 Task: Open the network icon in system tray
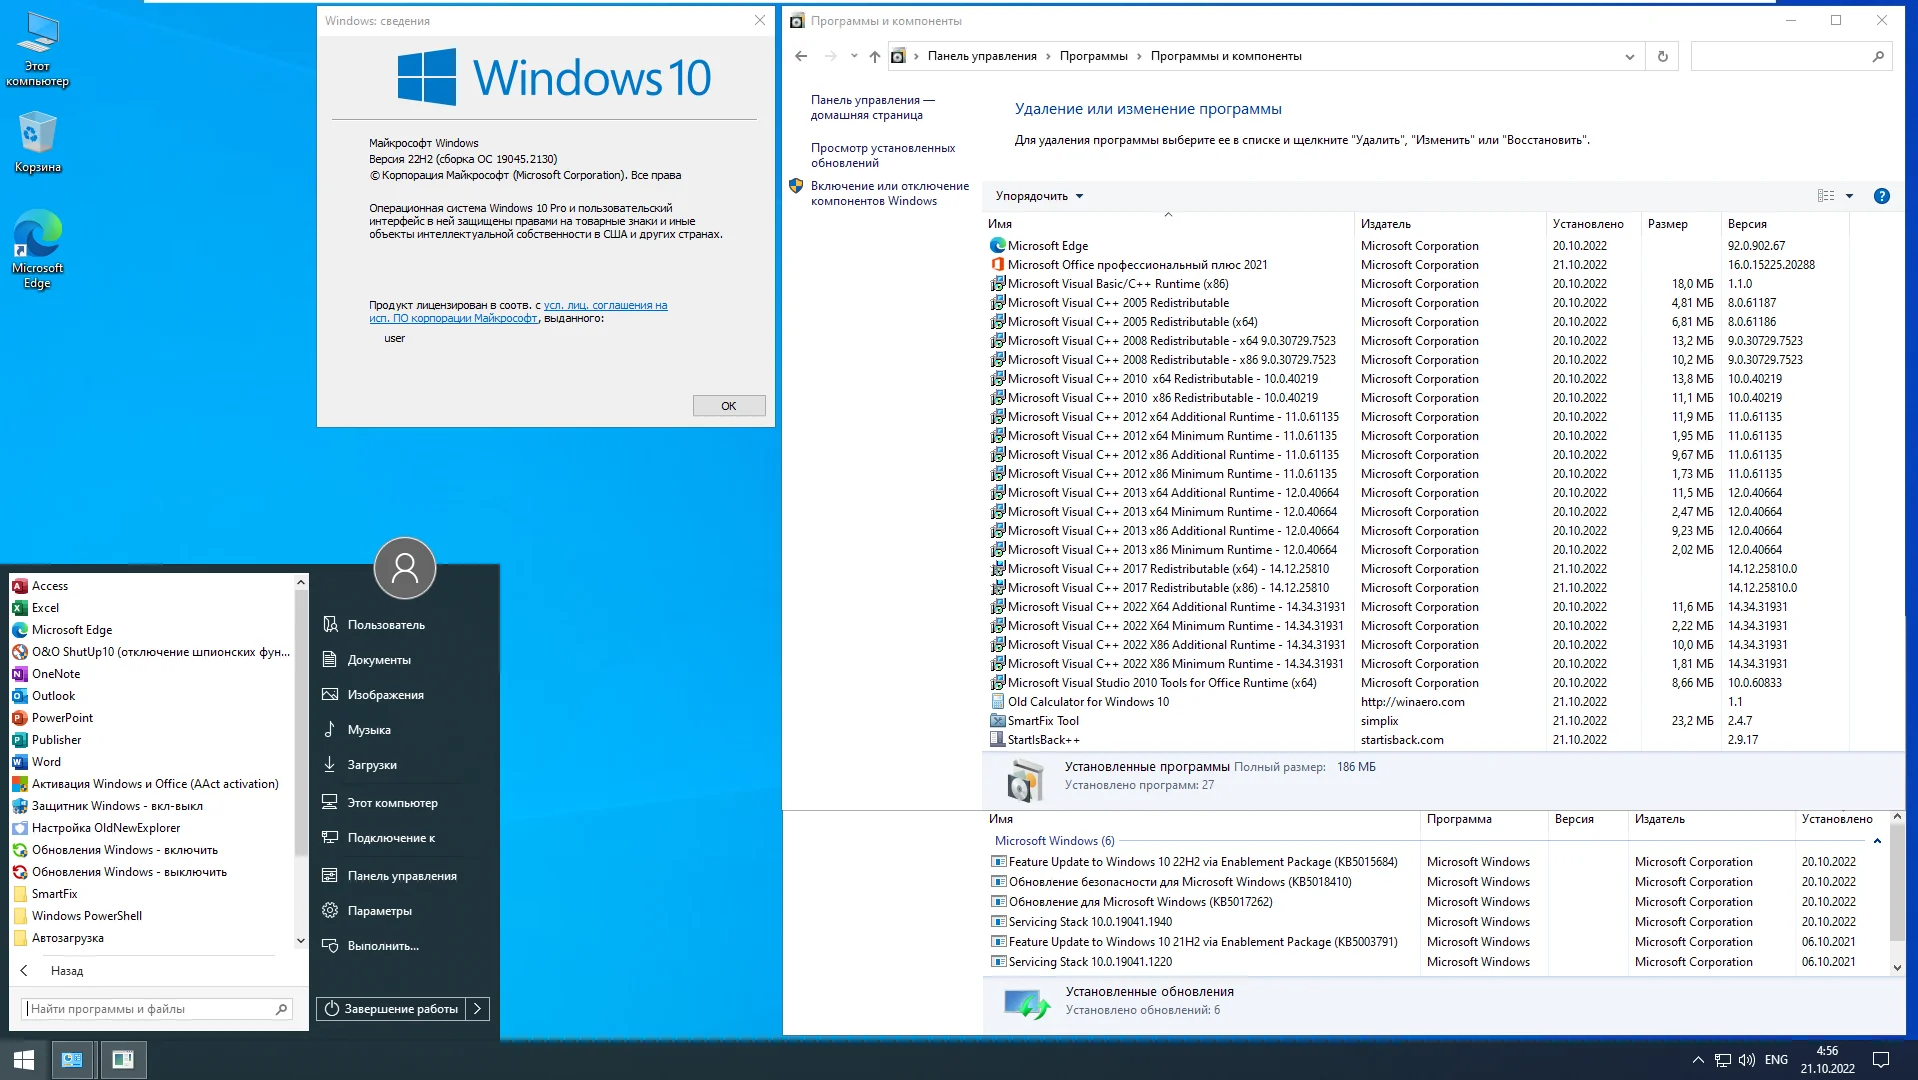(1722, 1060)
